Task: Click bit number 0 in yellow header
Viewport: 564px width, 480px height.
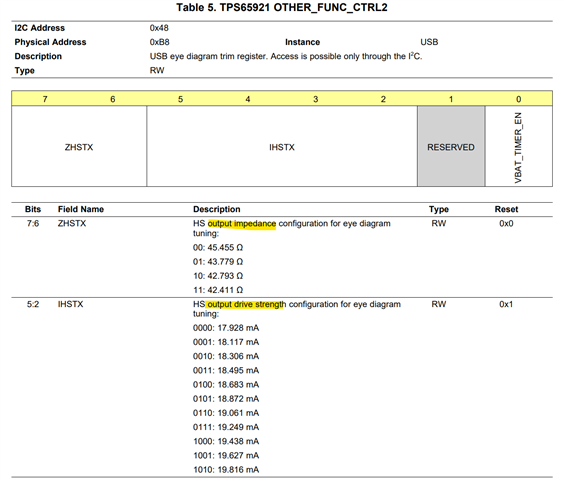Action: [518, 99]
